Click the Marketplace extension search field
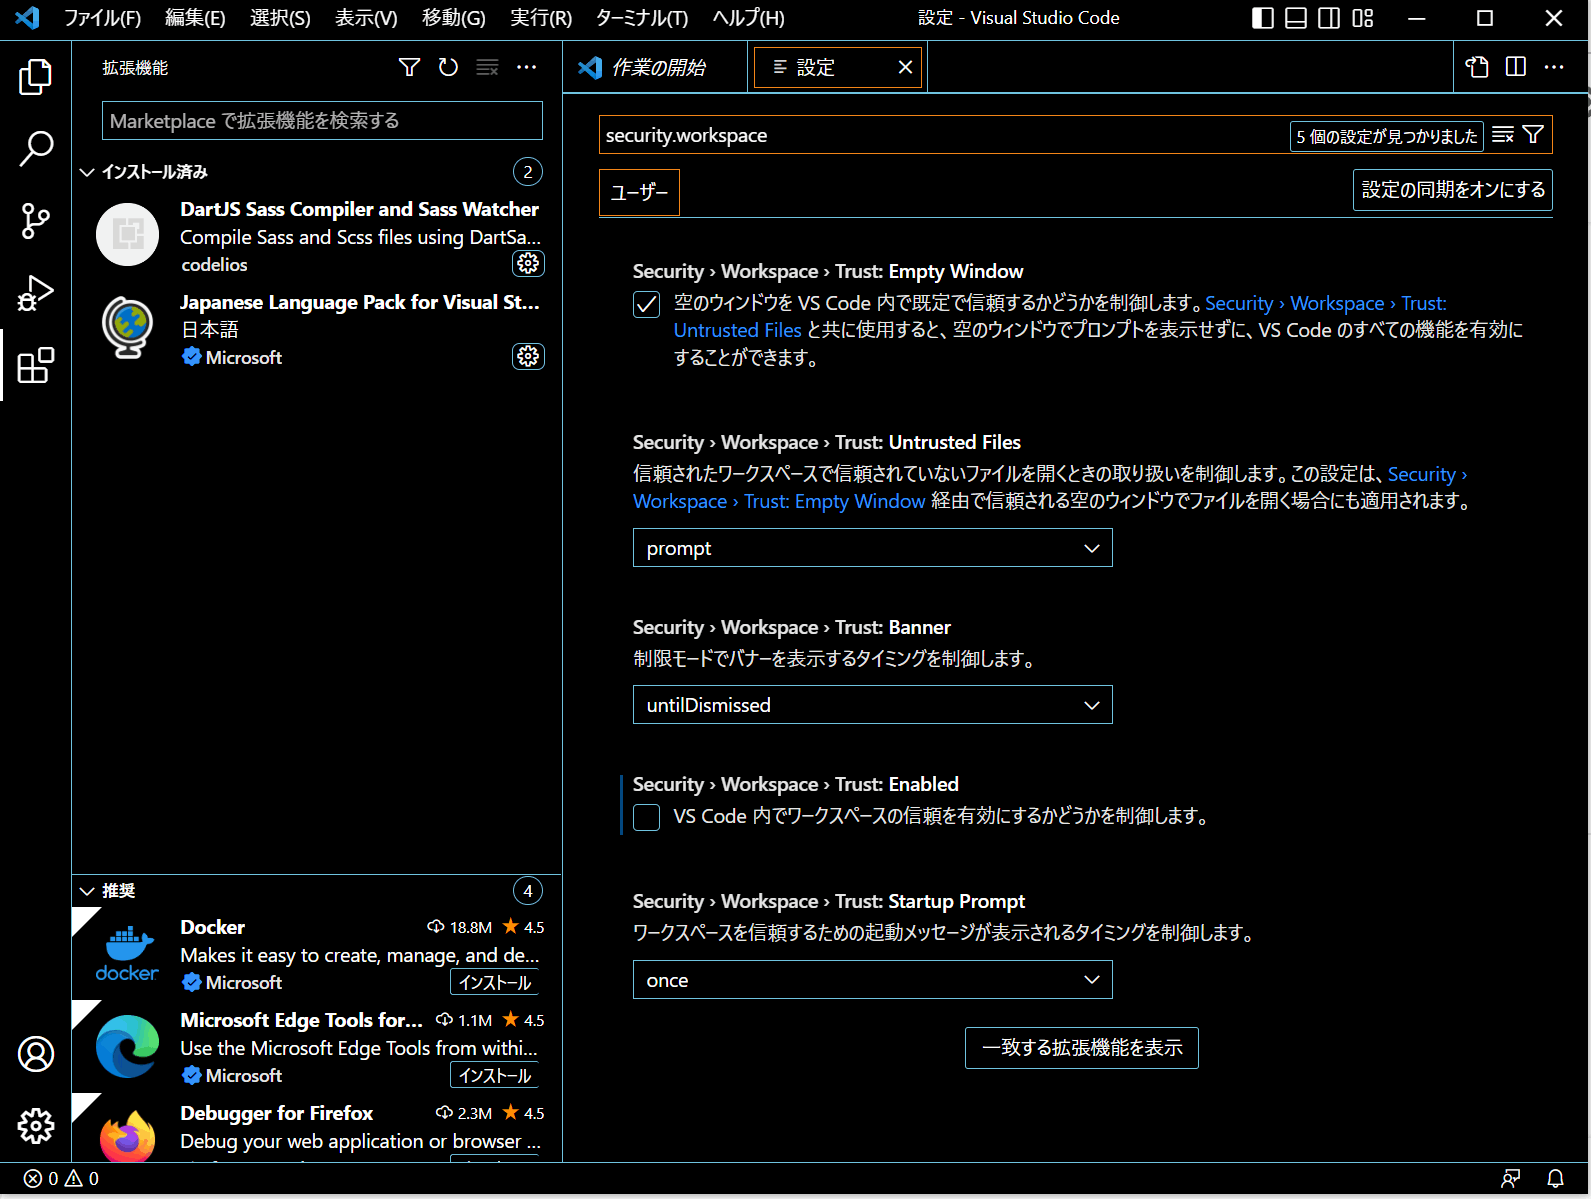This screenshot has height=1199, width=1591. pyautogui.click(x=322, y=121)
